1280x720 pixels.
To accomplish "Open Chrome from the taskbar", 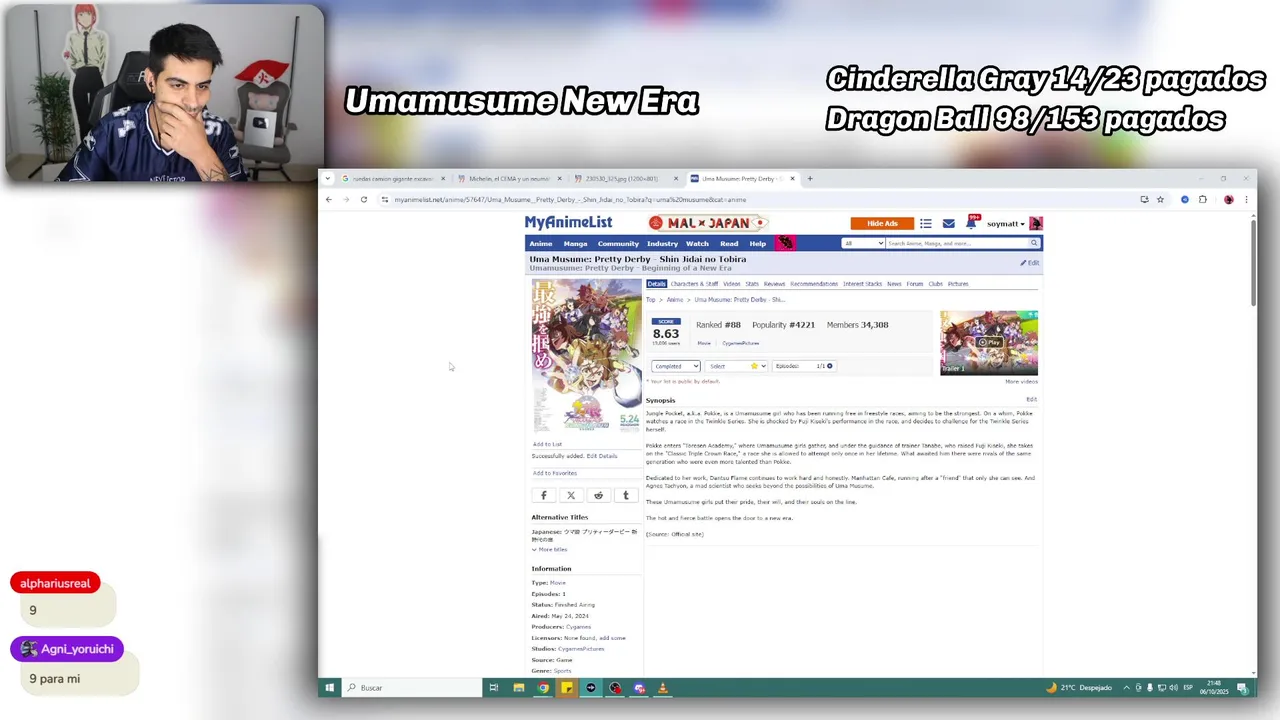I will (x=543, y=688).
